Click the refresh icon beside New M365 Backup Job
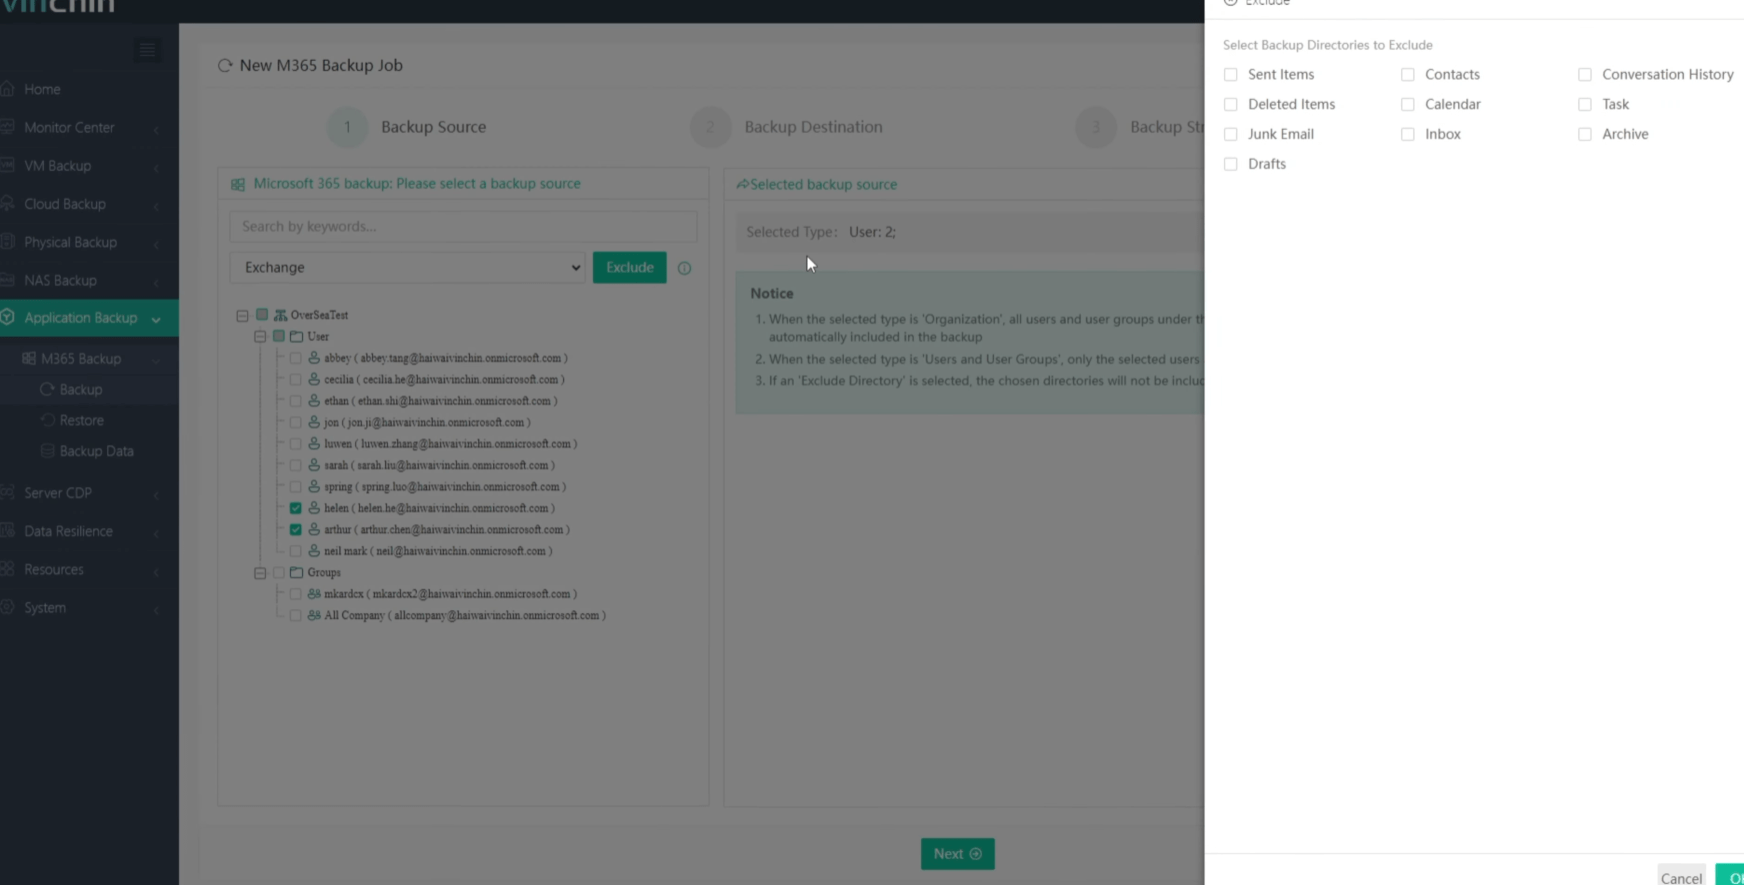The height and width of the screenshot is (885, 1744). point(225,66)
